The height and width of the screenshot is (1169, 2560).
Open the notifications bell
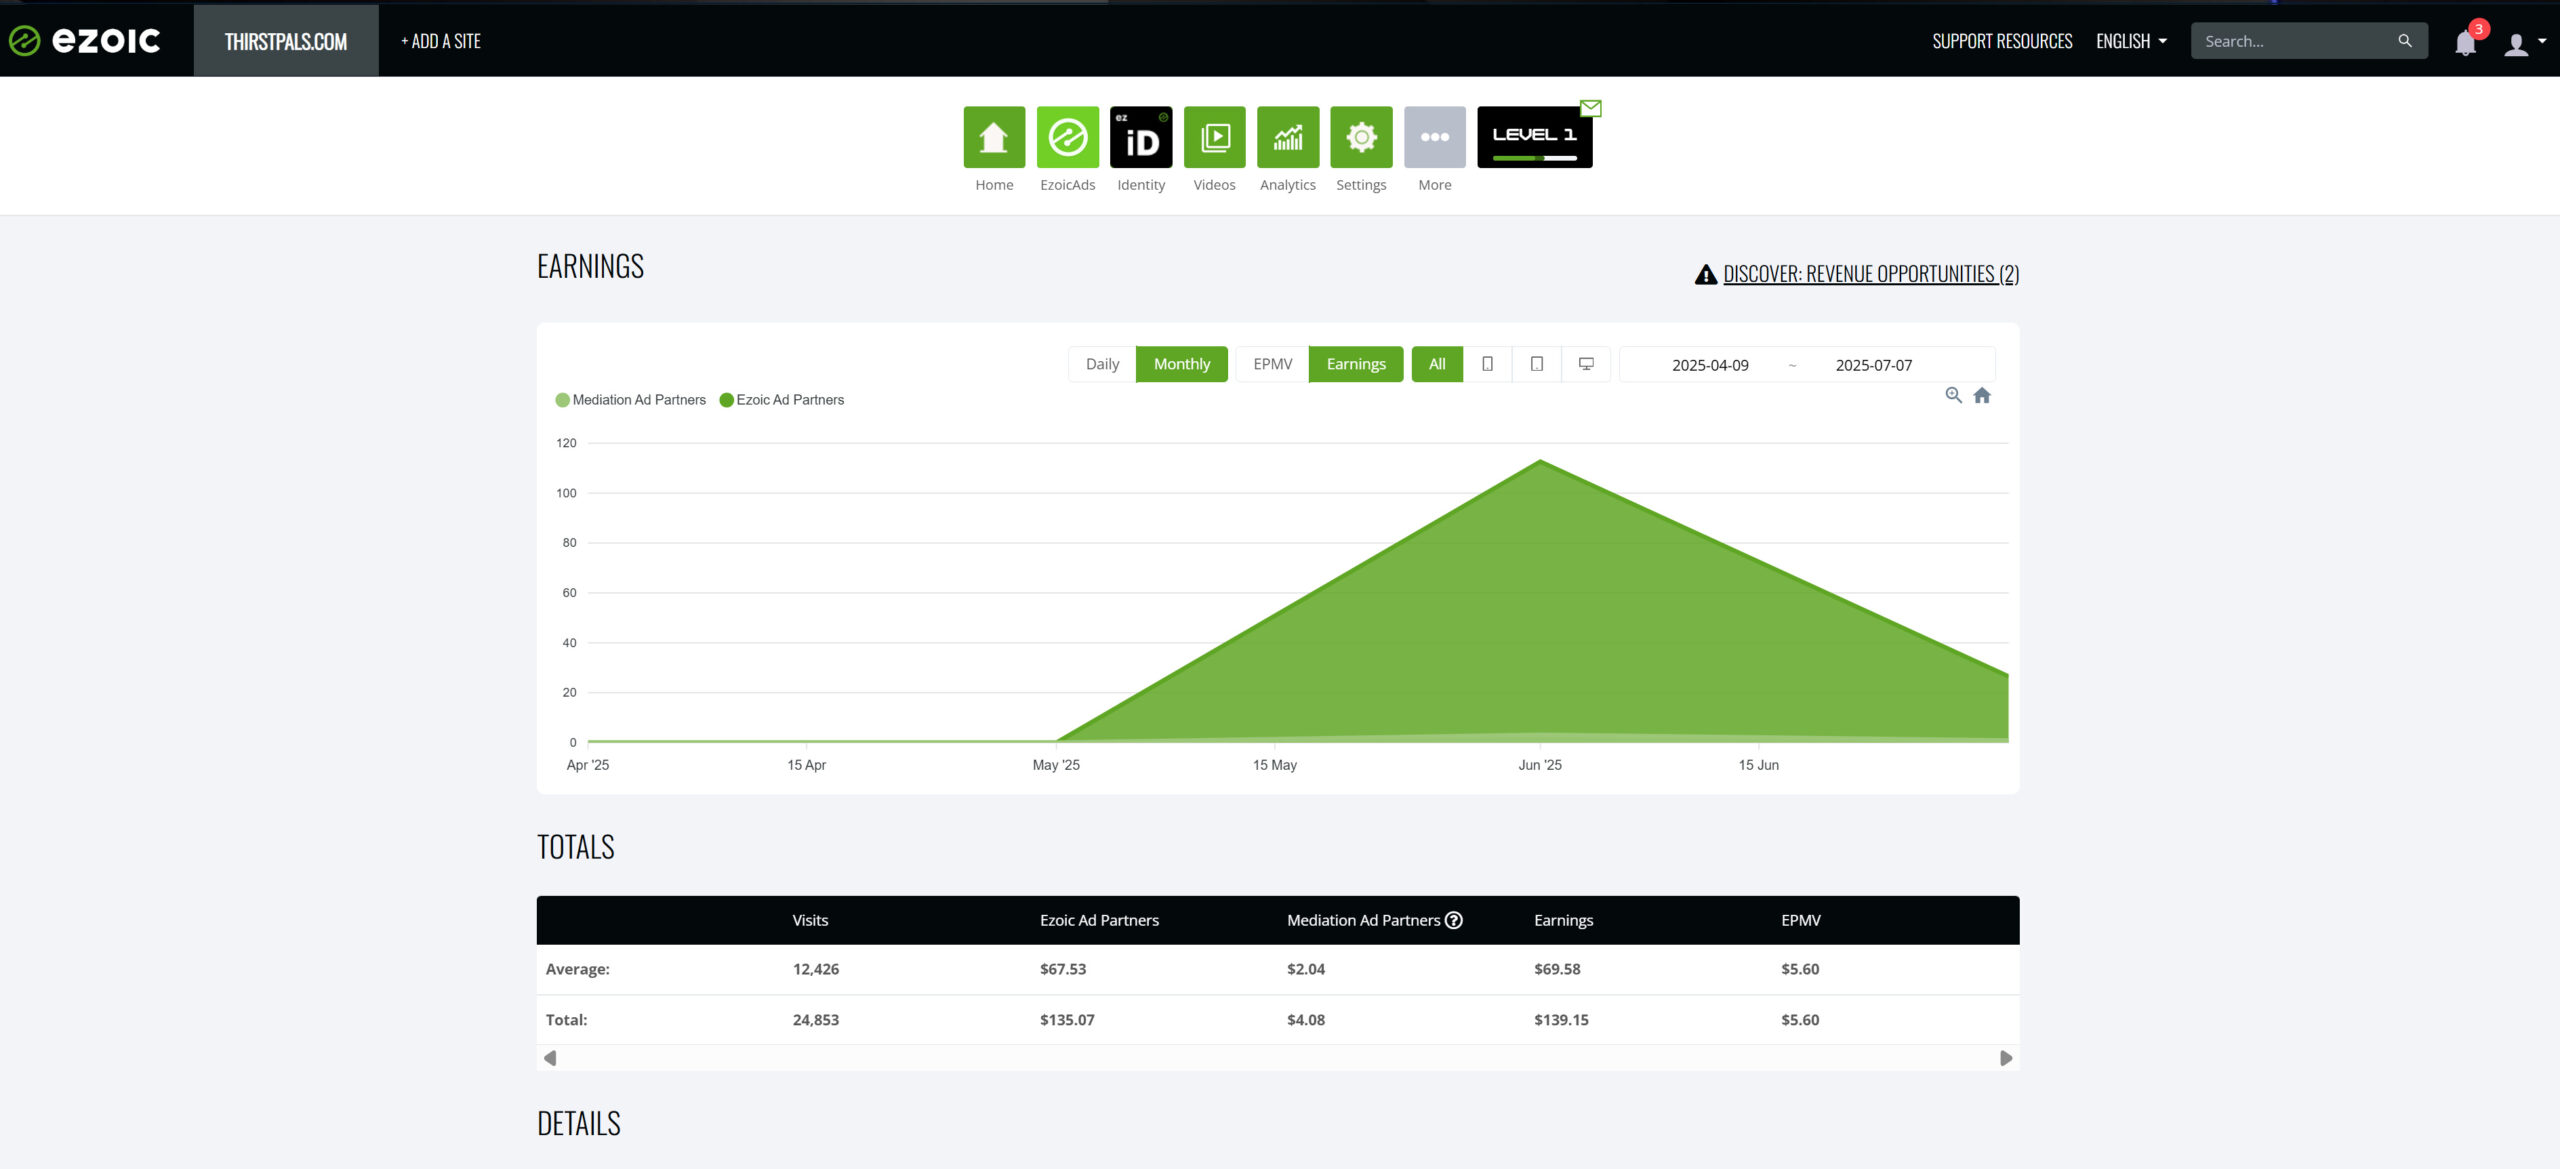click(2465, 42)
